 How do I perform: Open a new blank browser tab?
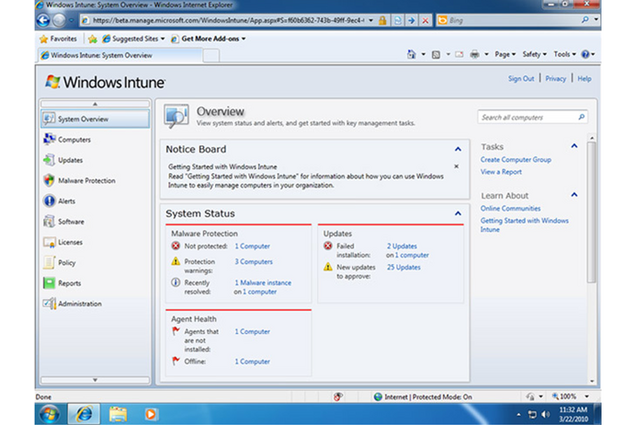pos(211,55)
